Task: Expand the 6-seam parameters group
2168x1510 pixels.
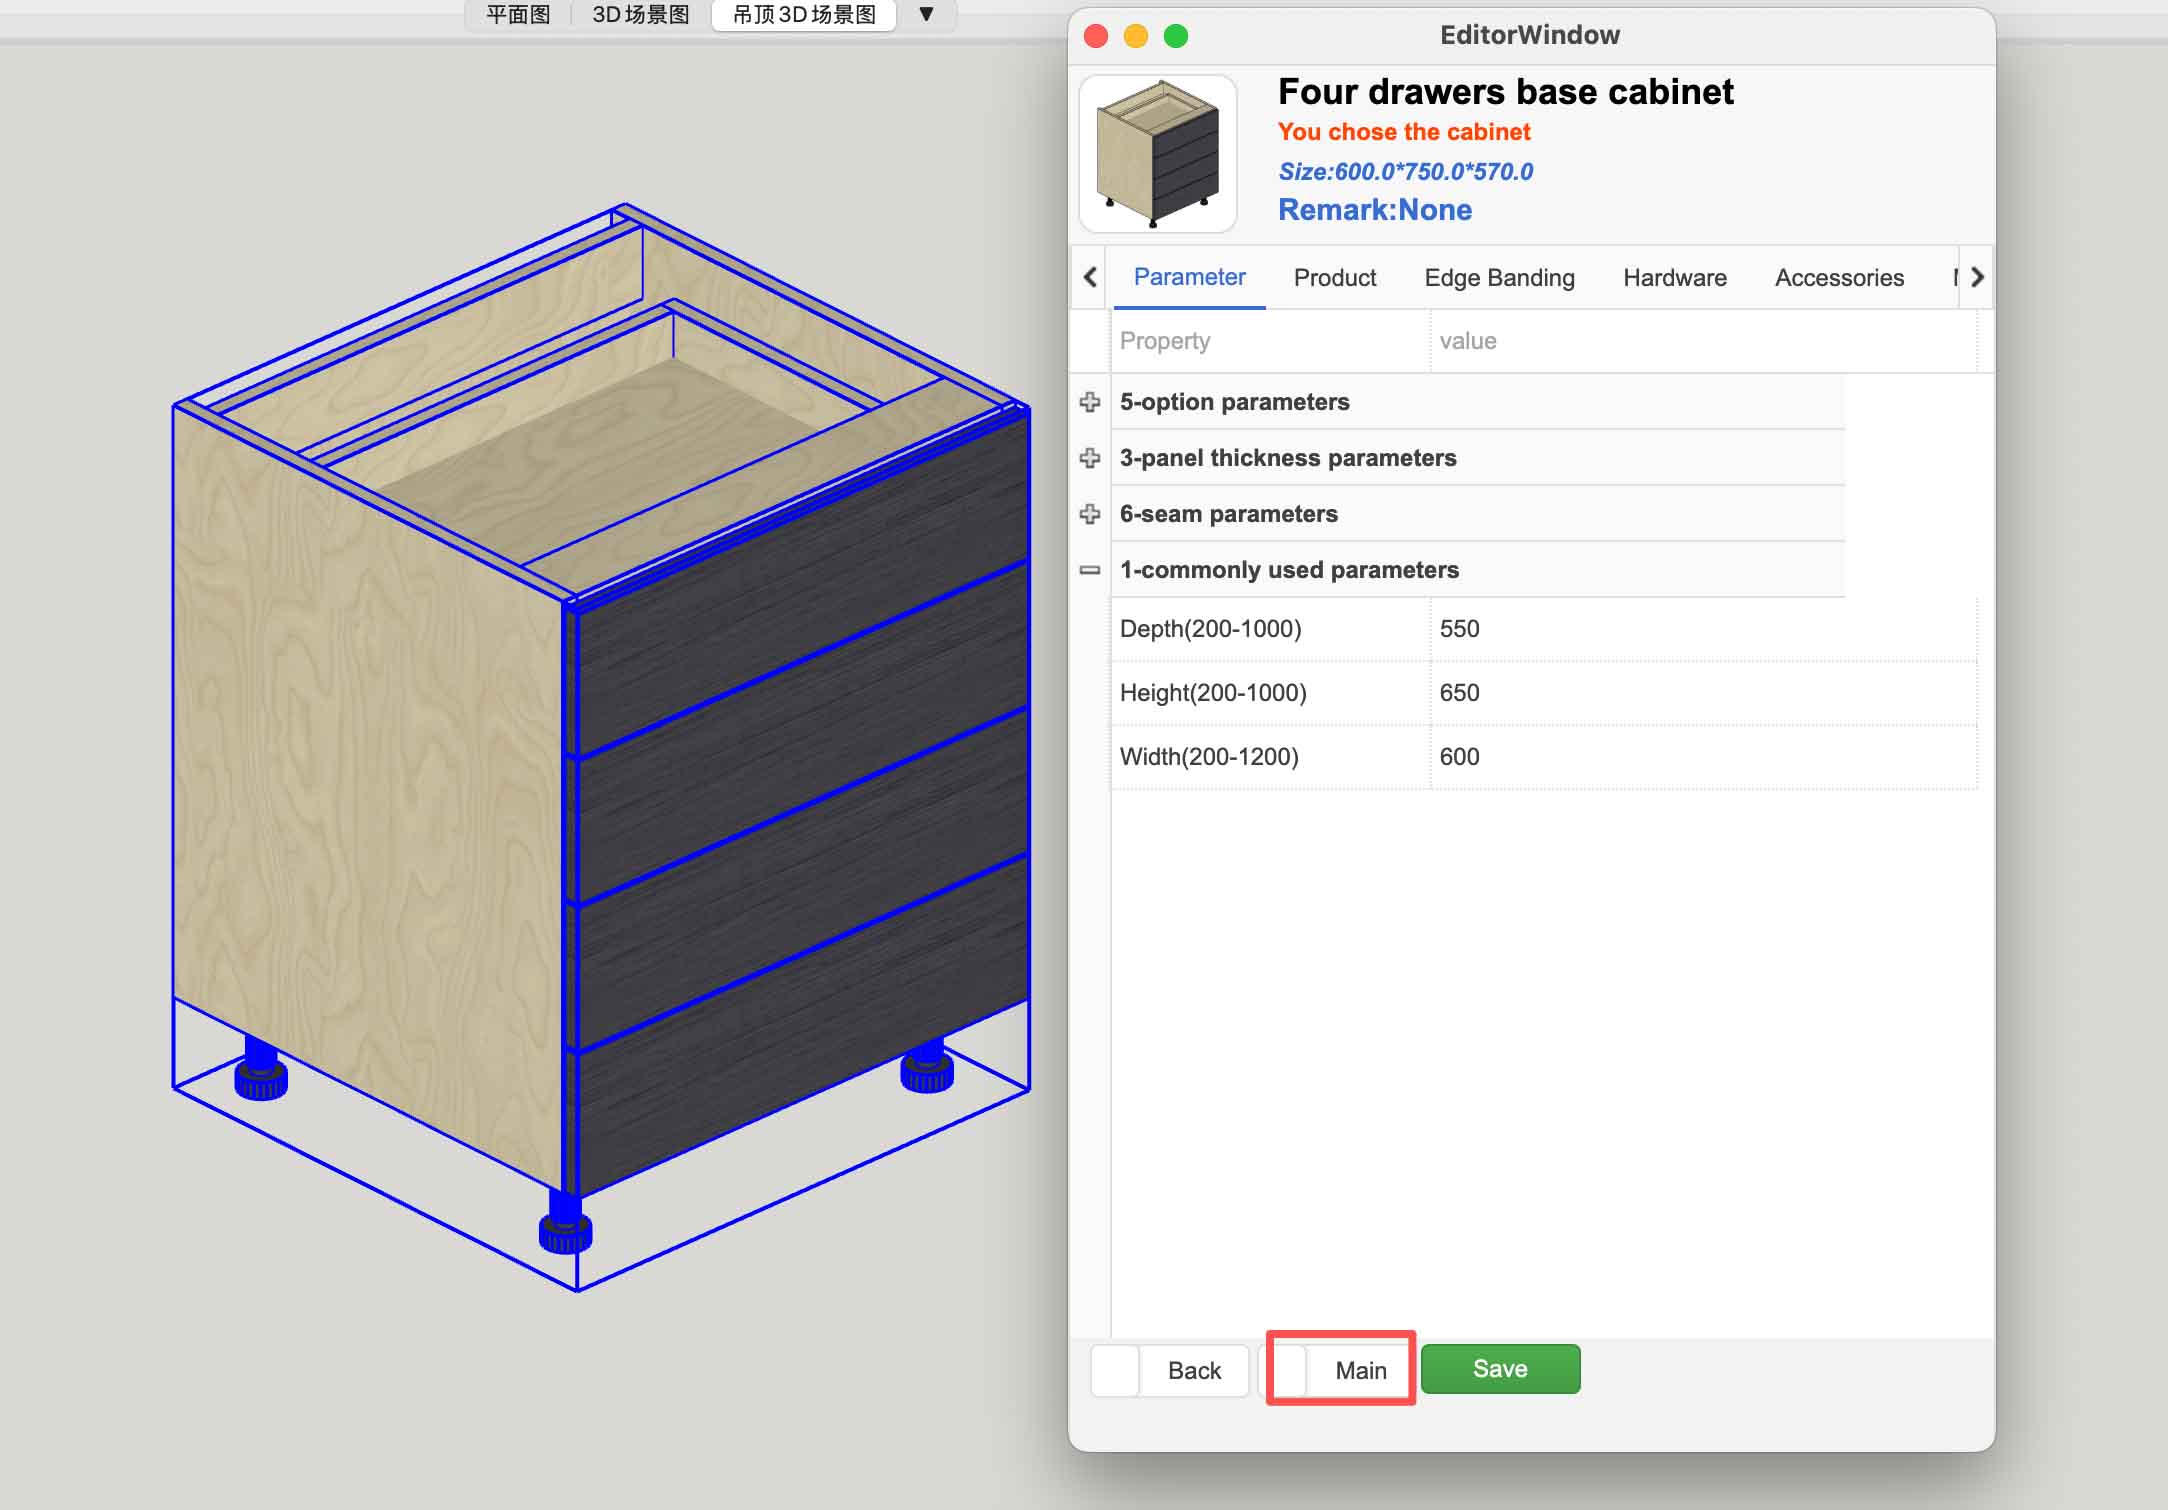Action: 1090,514
